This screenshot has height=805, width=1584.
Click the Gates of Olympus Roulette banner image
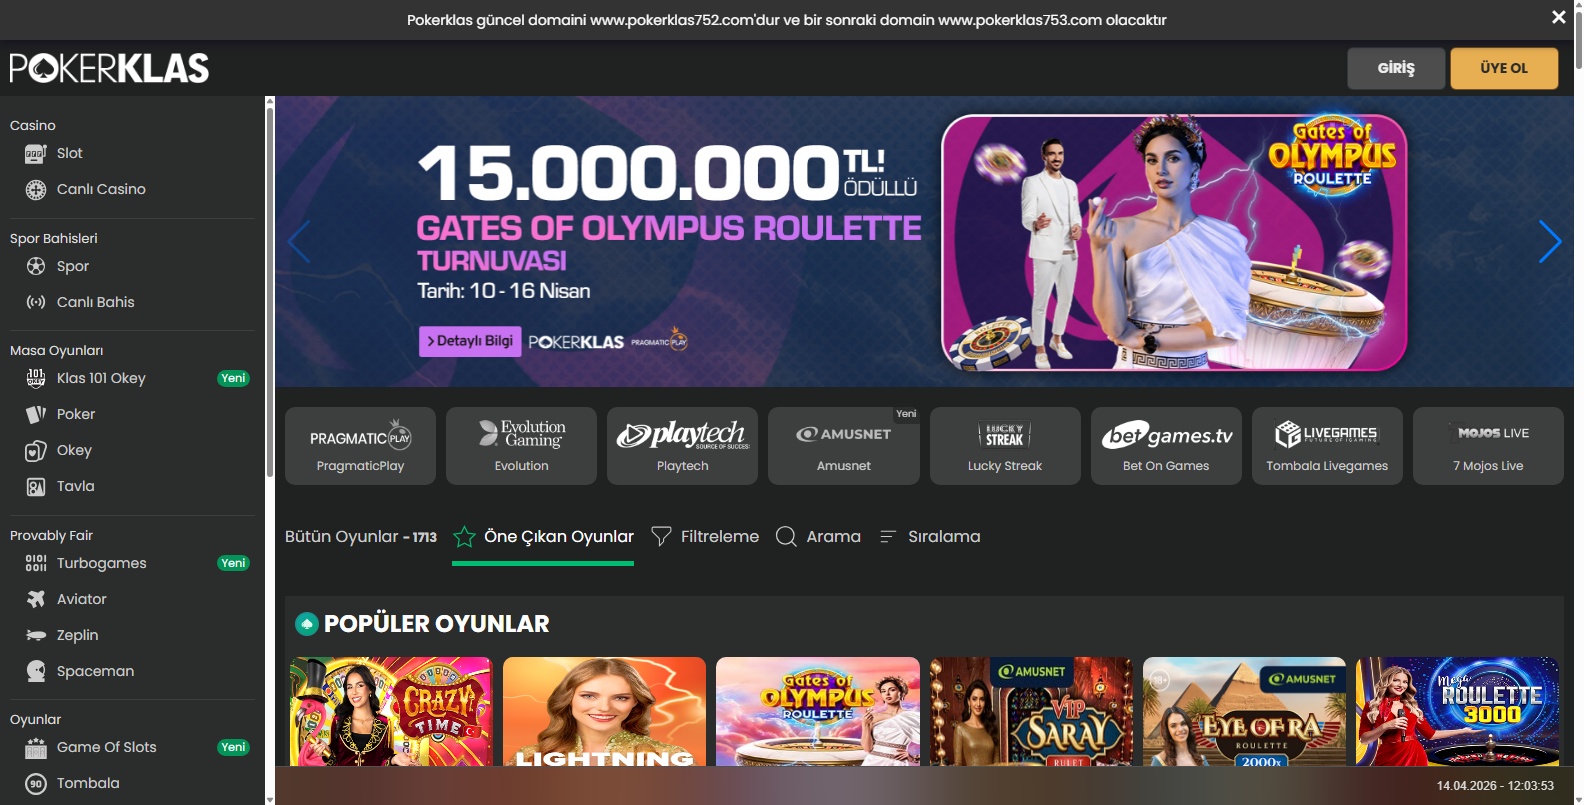1174,242
